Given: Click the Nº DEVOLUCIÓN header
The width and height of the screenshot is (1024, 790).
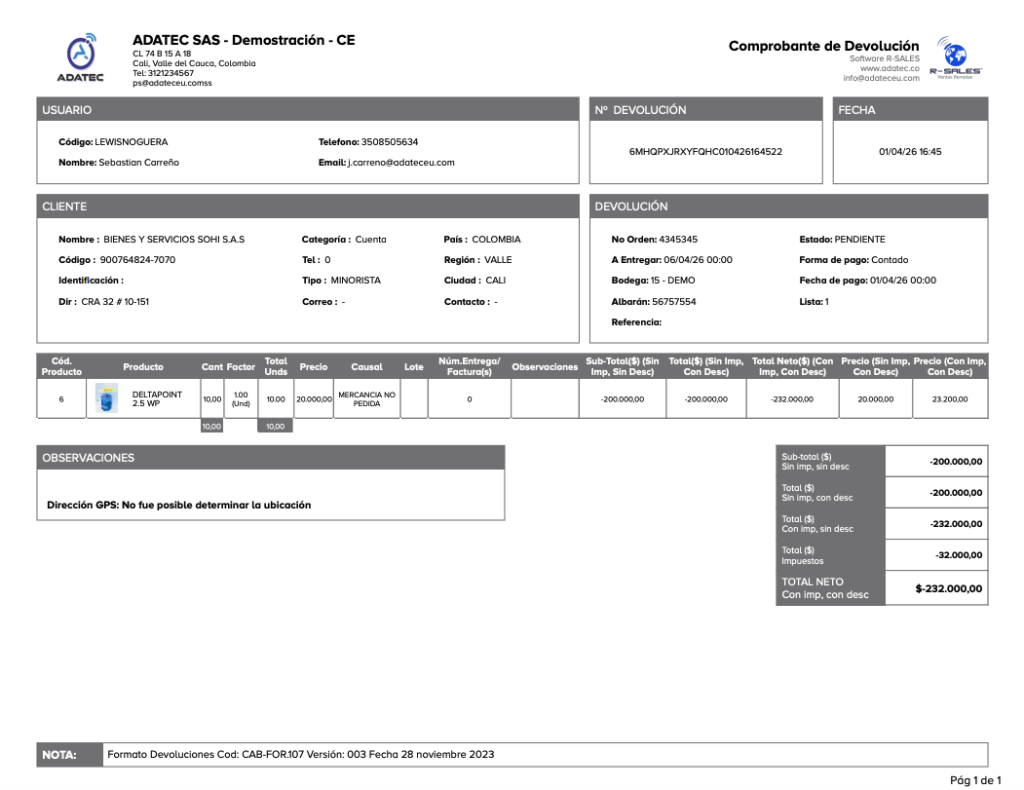Looking at the screenshot, I should pos(706,110).
